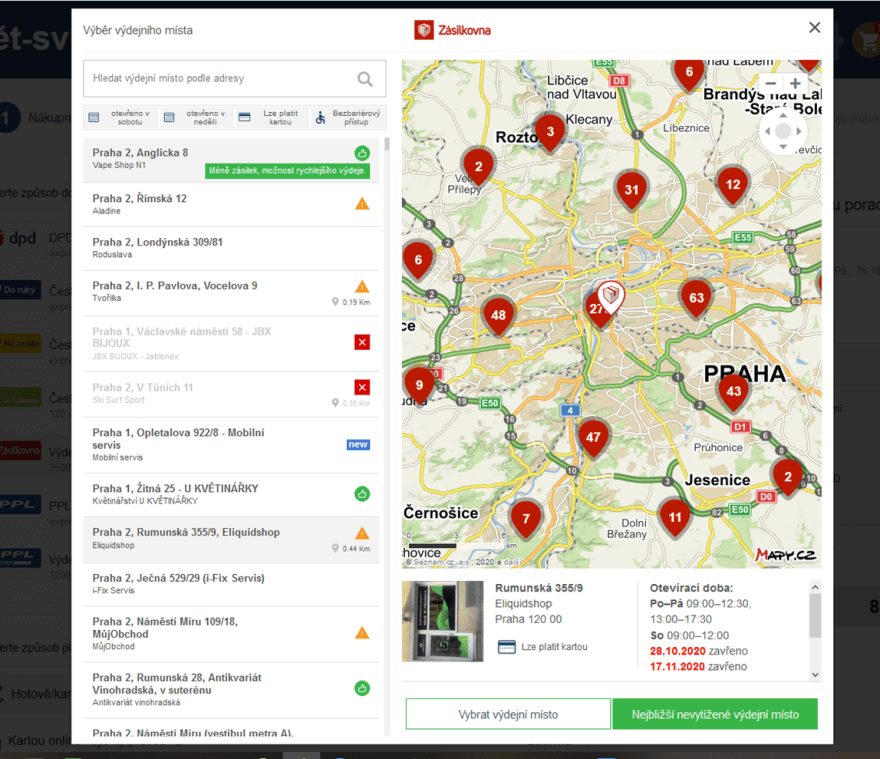
Task: Click the address search field
Action: (235, 79)
